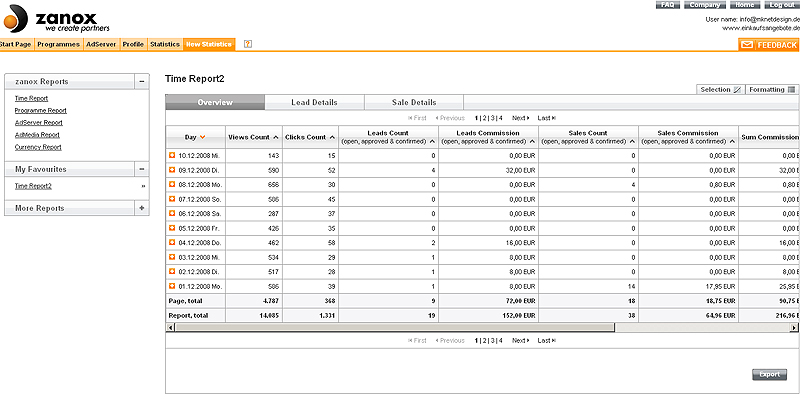Screen dimensions: 800x399
Task: Open the AdServer tab
Action: pyautogui.click(x=101, y=44)
